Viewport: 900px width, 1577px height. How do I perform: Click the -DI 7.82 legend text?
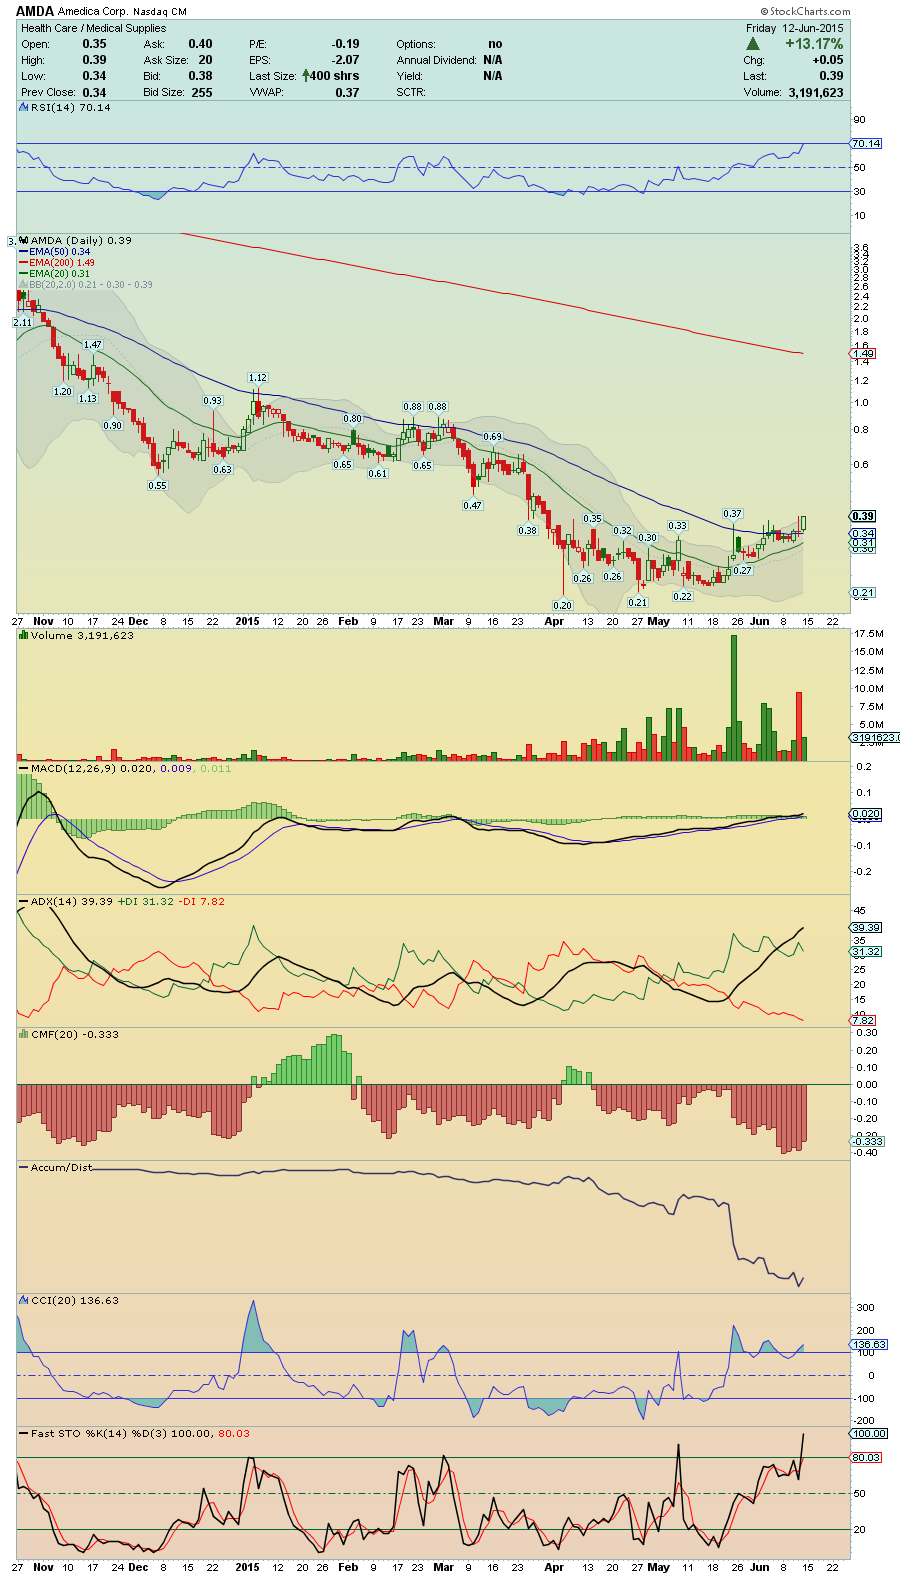pos(202,901)
